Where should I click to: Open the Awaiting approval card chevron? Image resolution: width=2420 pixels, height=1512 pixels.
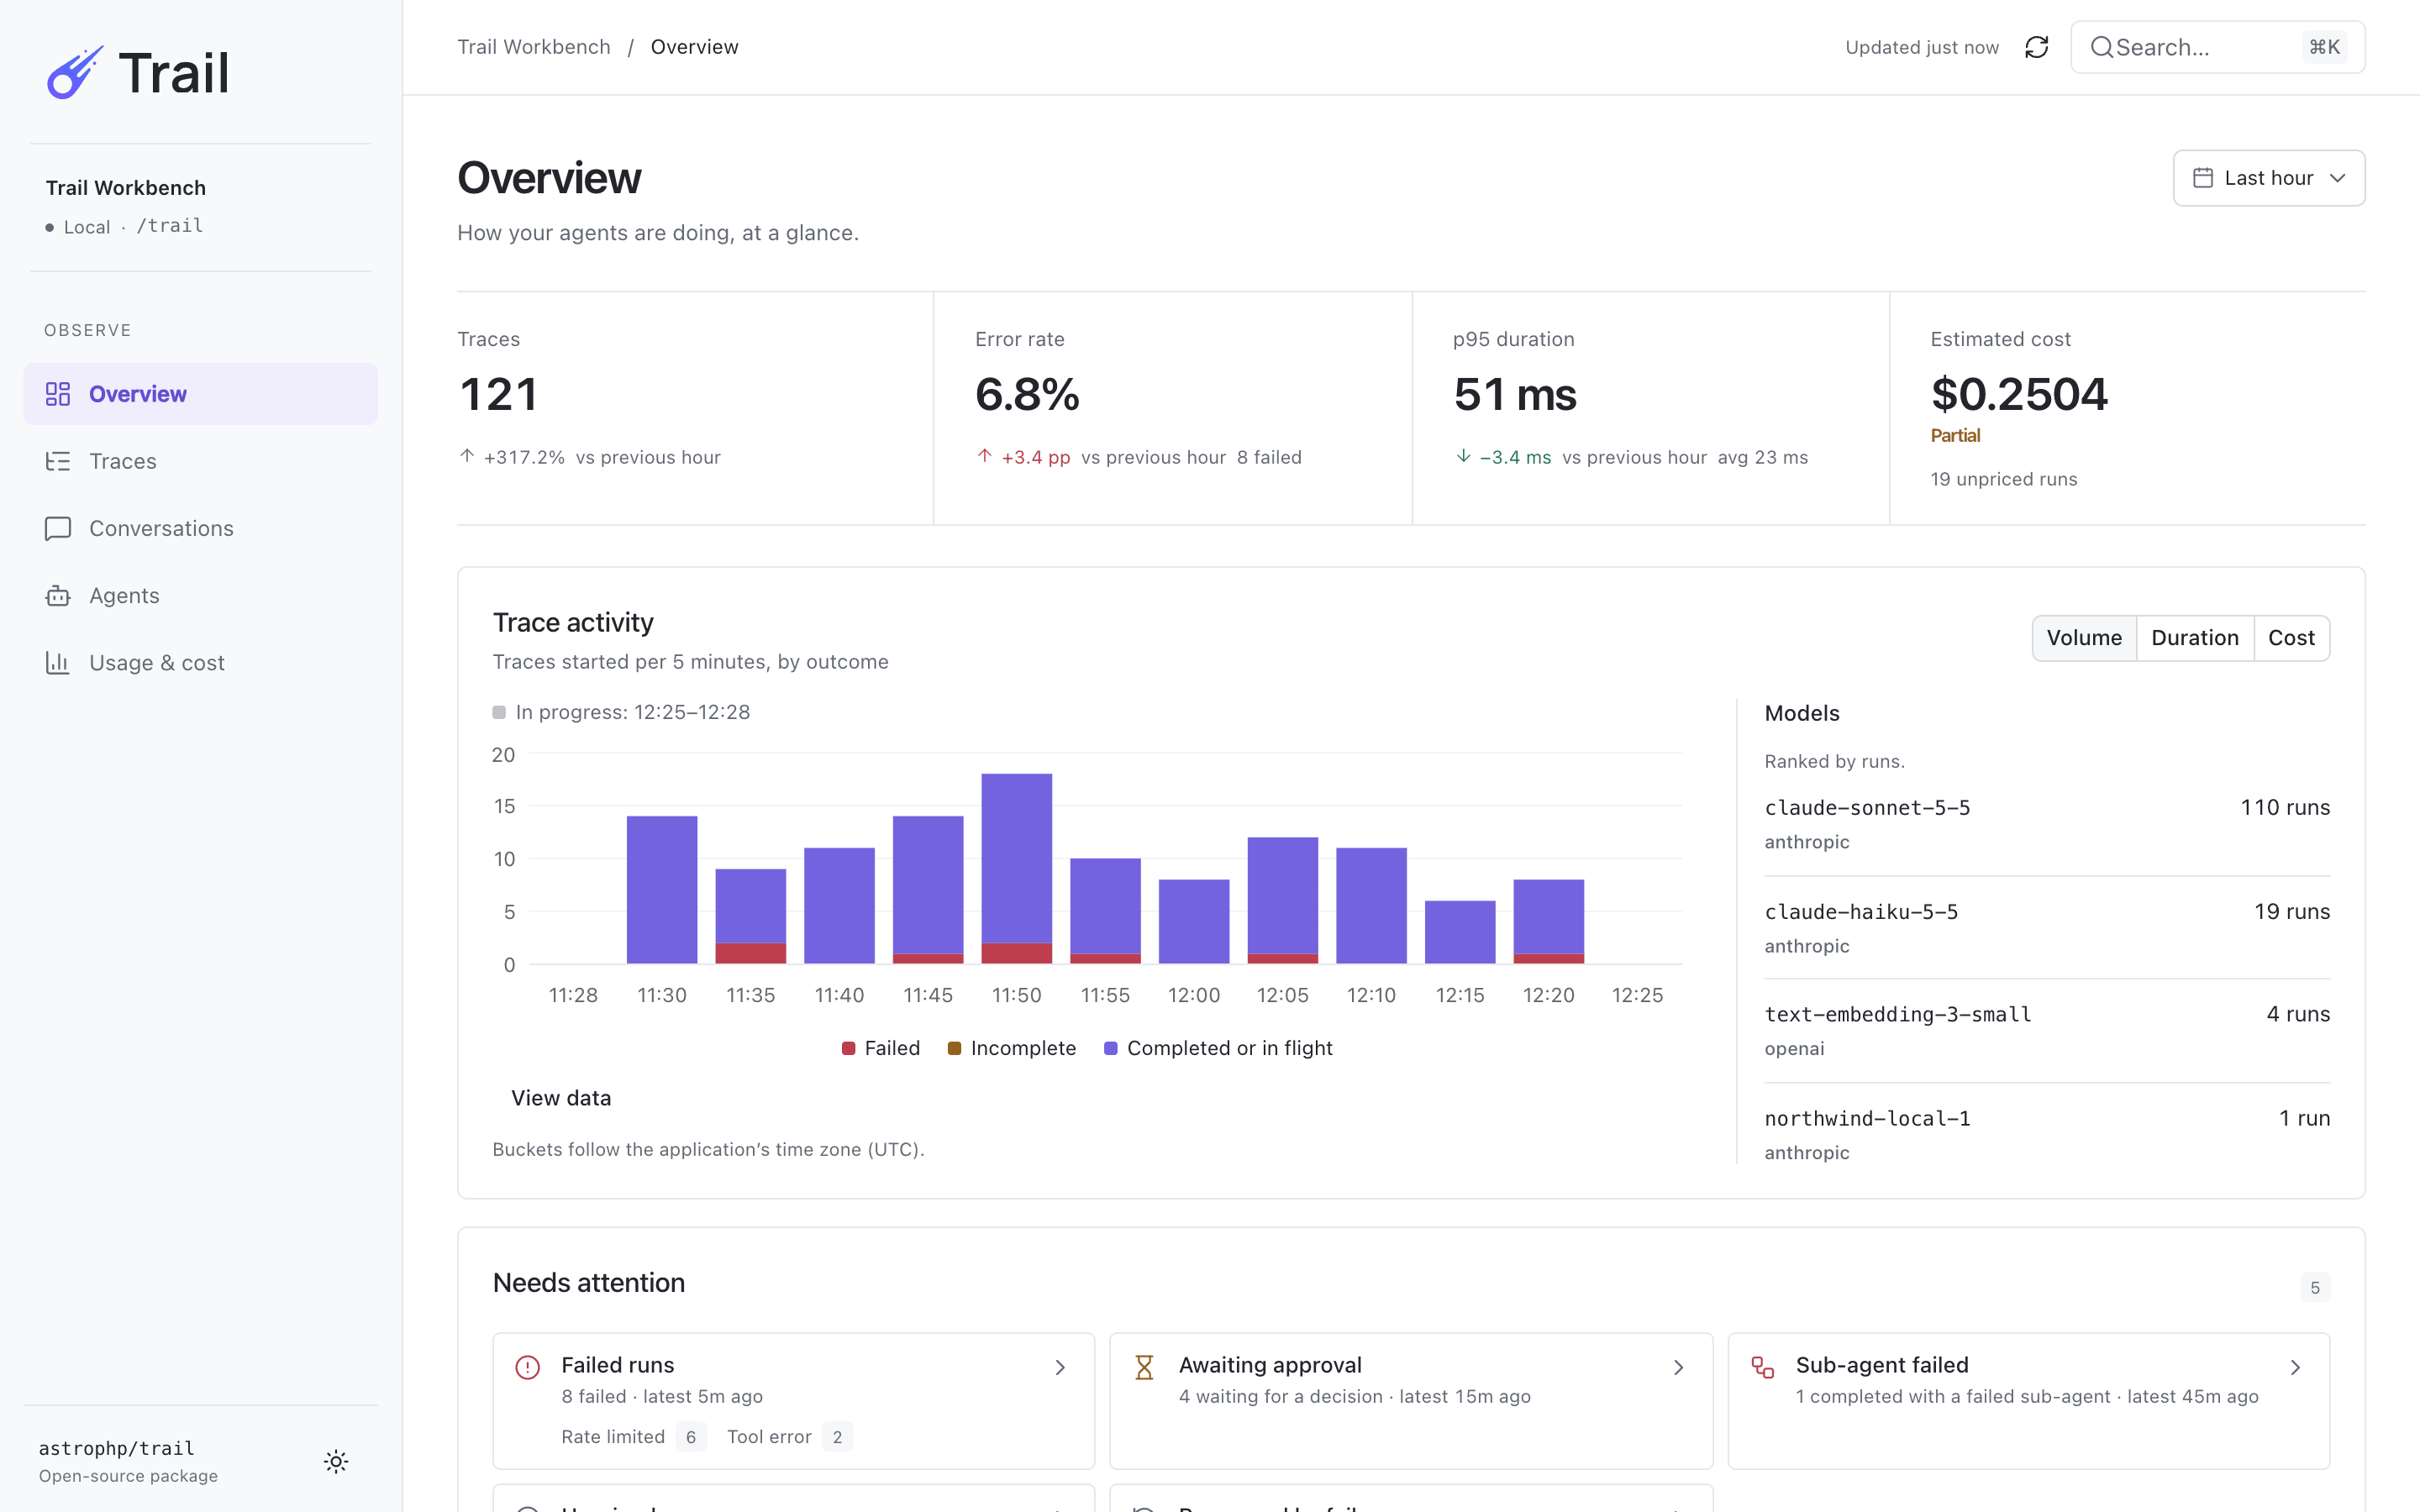pyautogui.click(x=1678, y=1367)
